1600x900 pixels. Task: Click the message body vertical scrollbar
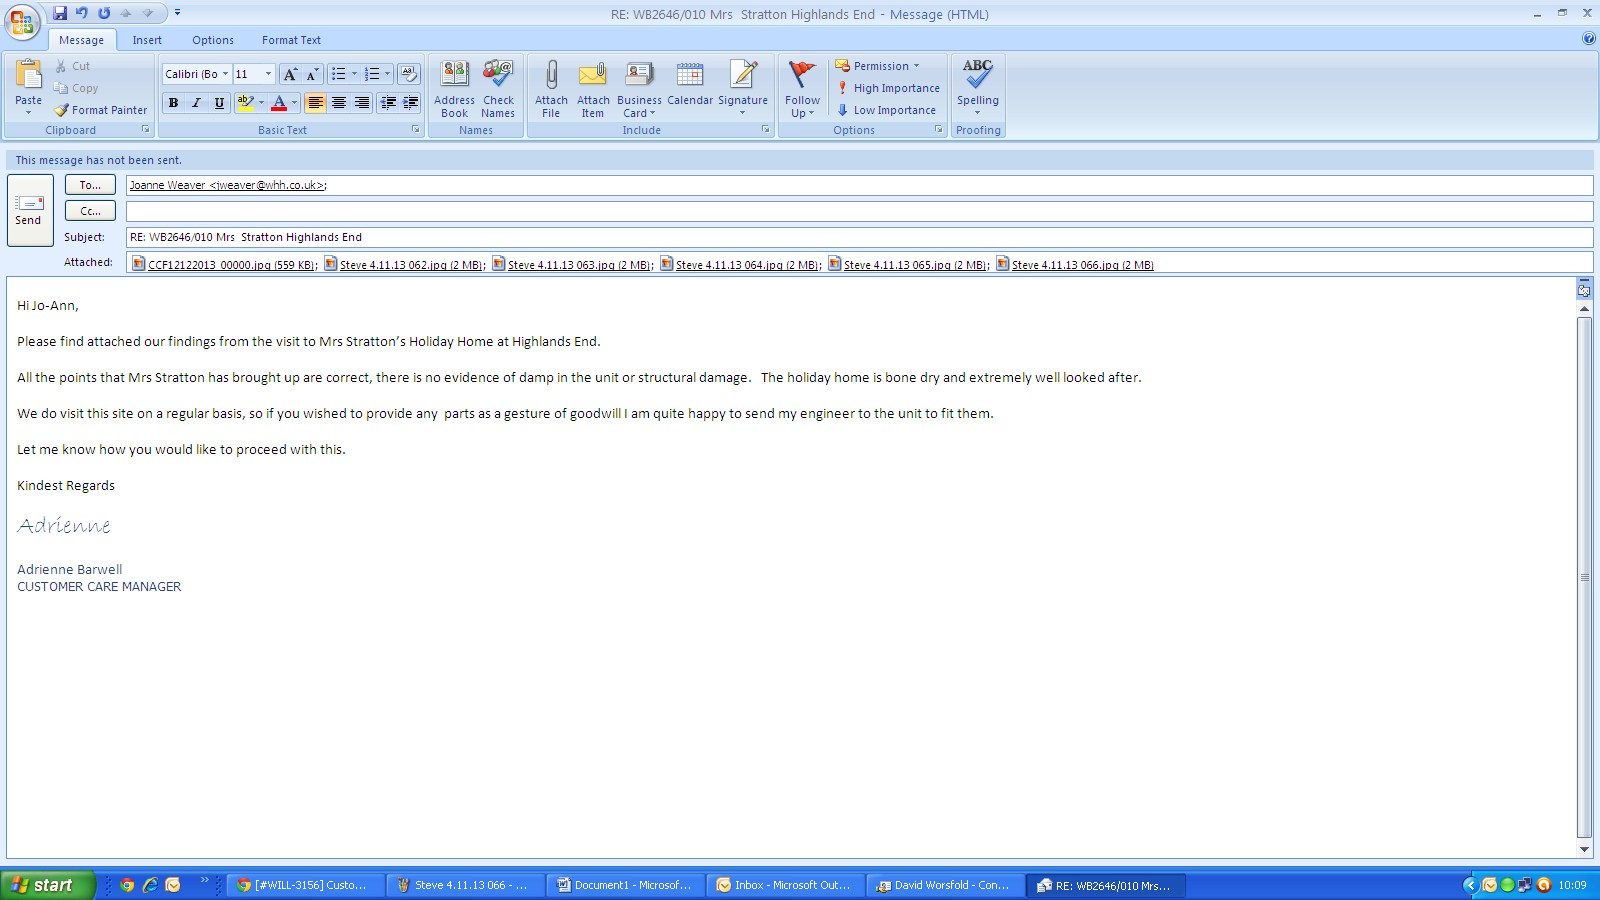[1584, 577]
